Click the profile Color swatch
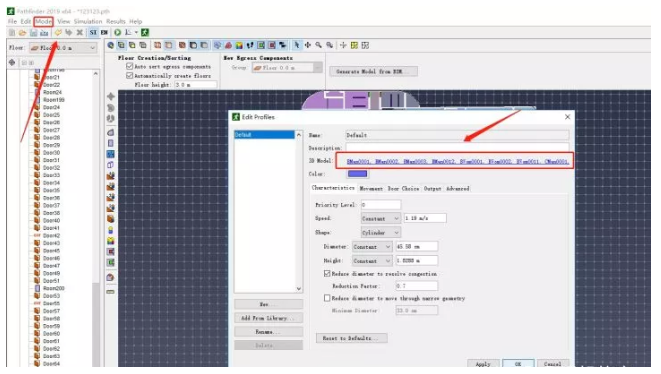 pos(357,174)
